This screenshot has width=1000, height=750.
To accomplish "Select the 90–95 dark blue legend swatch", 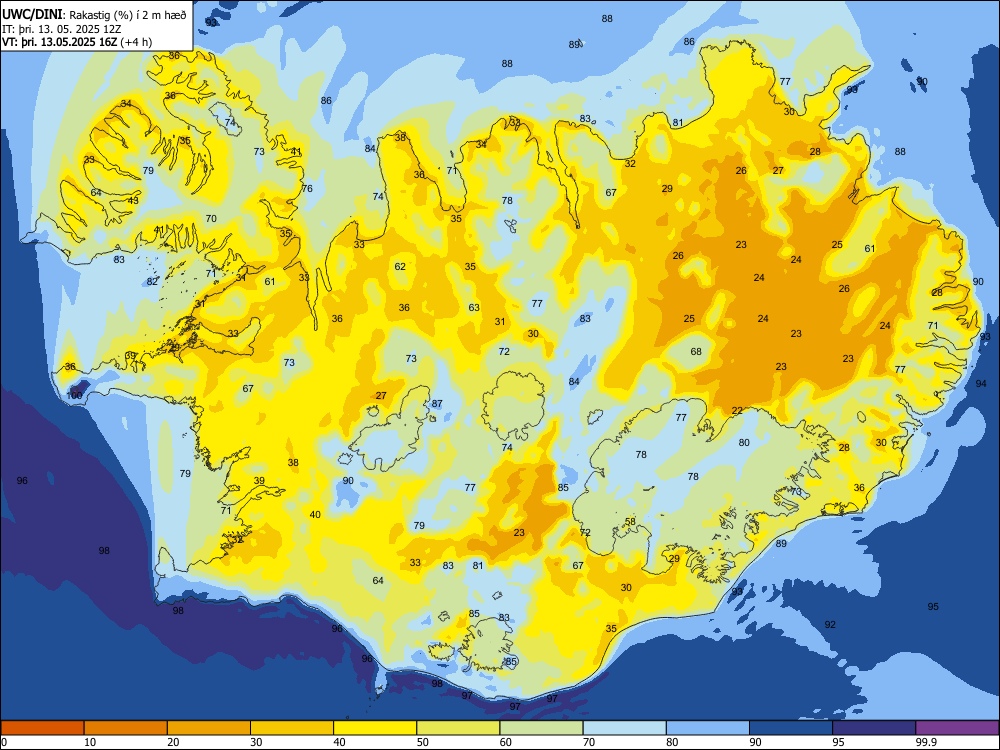I will (x=791, y=728).
